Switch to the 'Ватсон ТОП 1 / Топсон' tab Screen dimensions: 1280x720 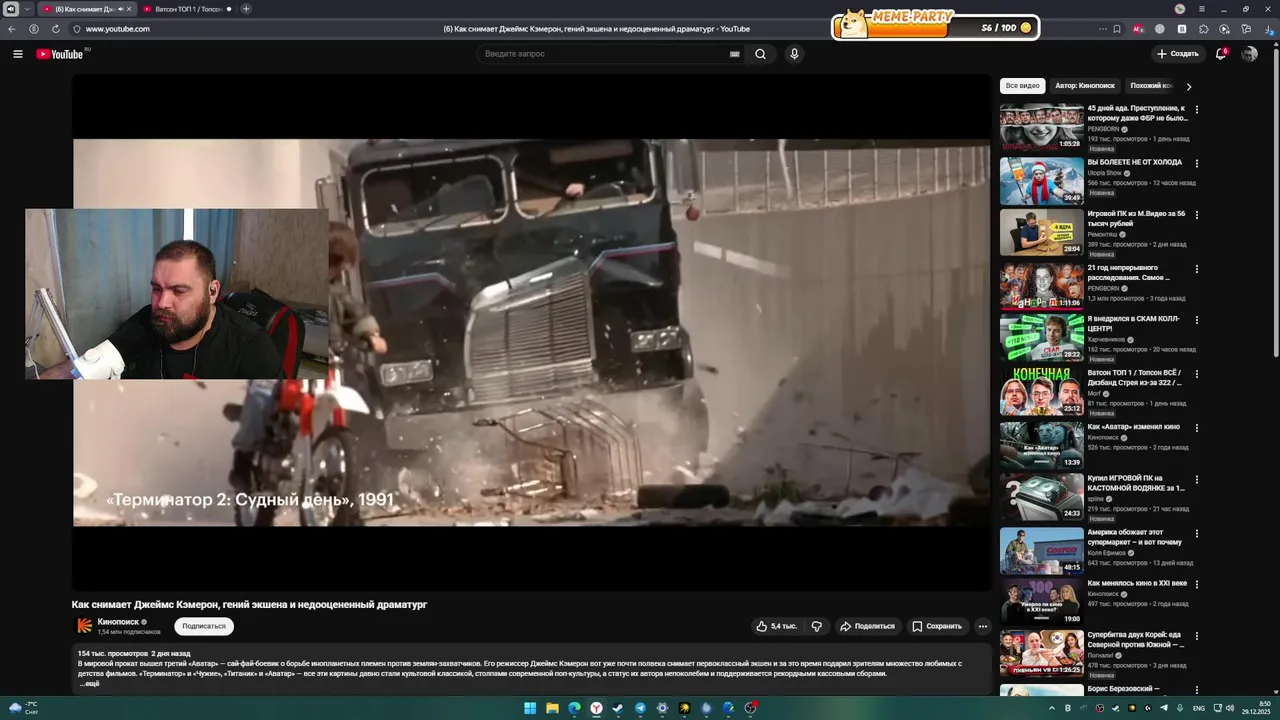coord(186,9)
